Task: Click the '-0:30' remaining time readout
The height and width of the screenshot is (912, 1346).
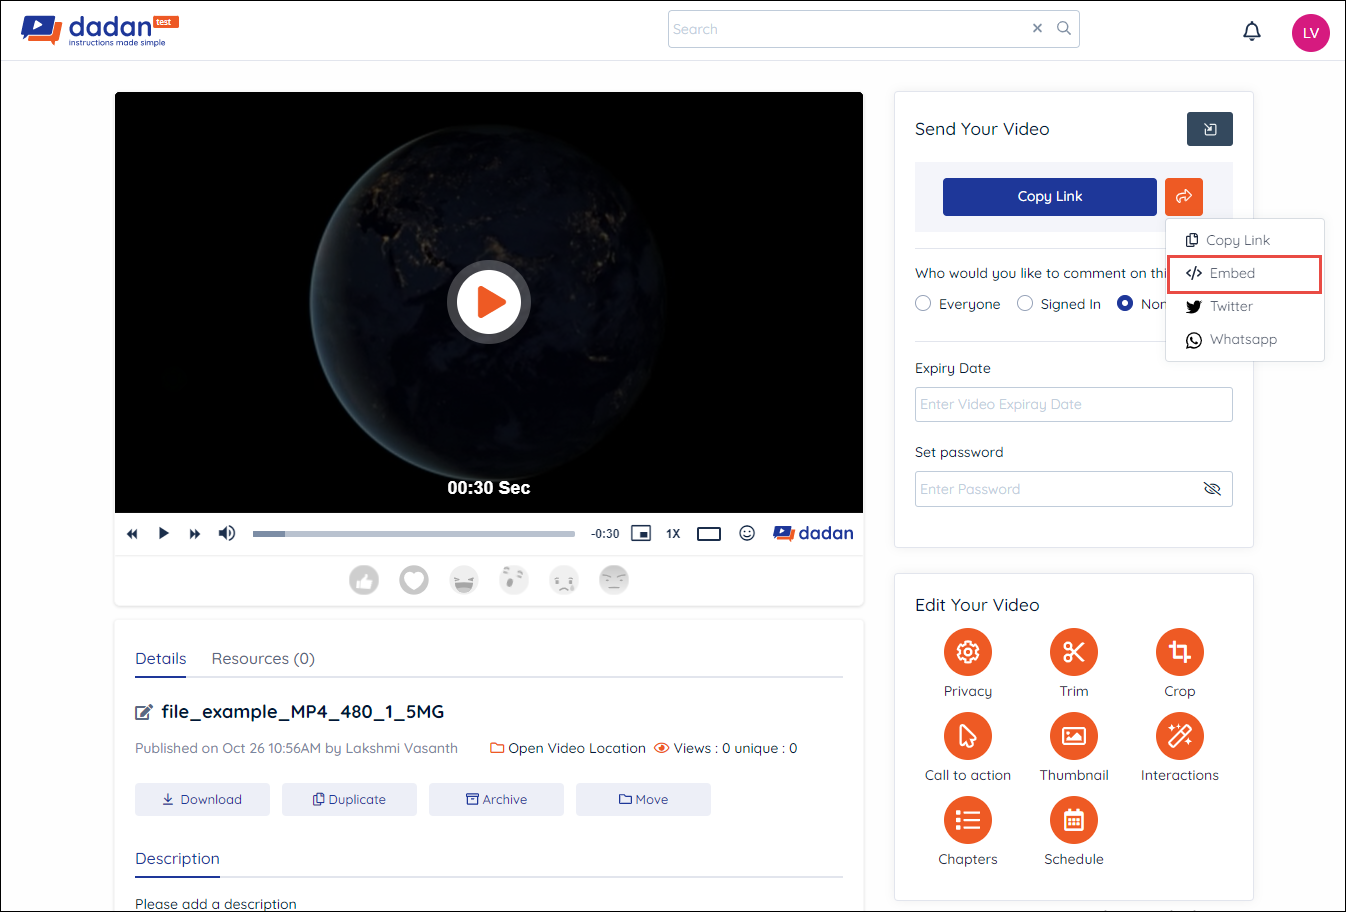Action: point(605,534)
